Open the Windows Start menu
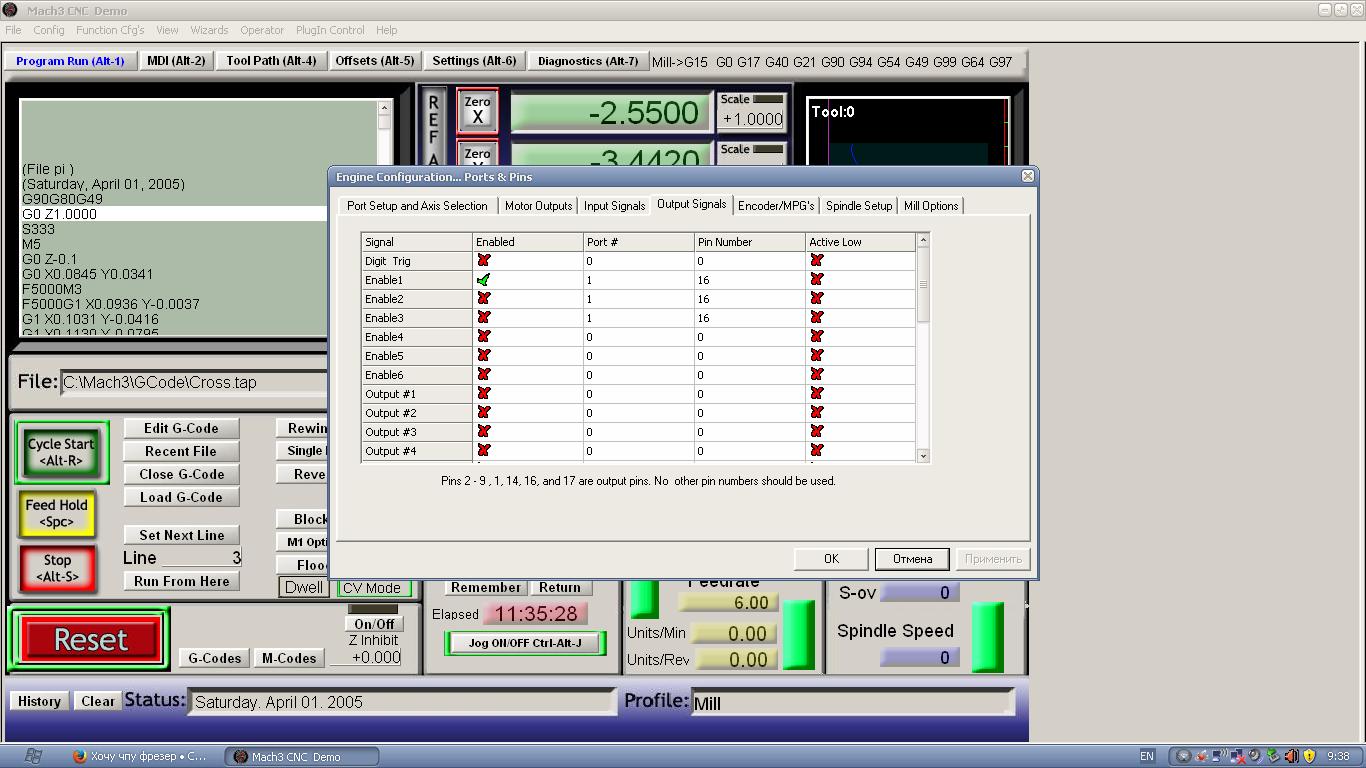The height and width of the screenshot is (768, 1366). [33, 756]
